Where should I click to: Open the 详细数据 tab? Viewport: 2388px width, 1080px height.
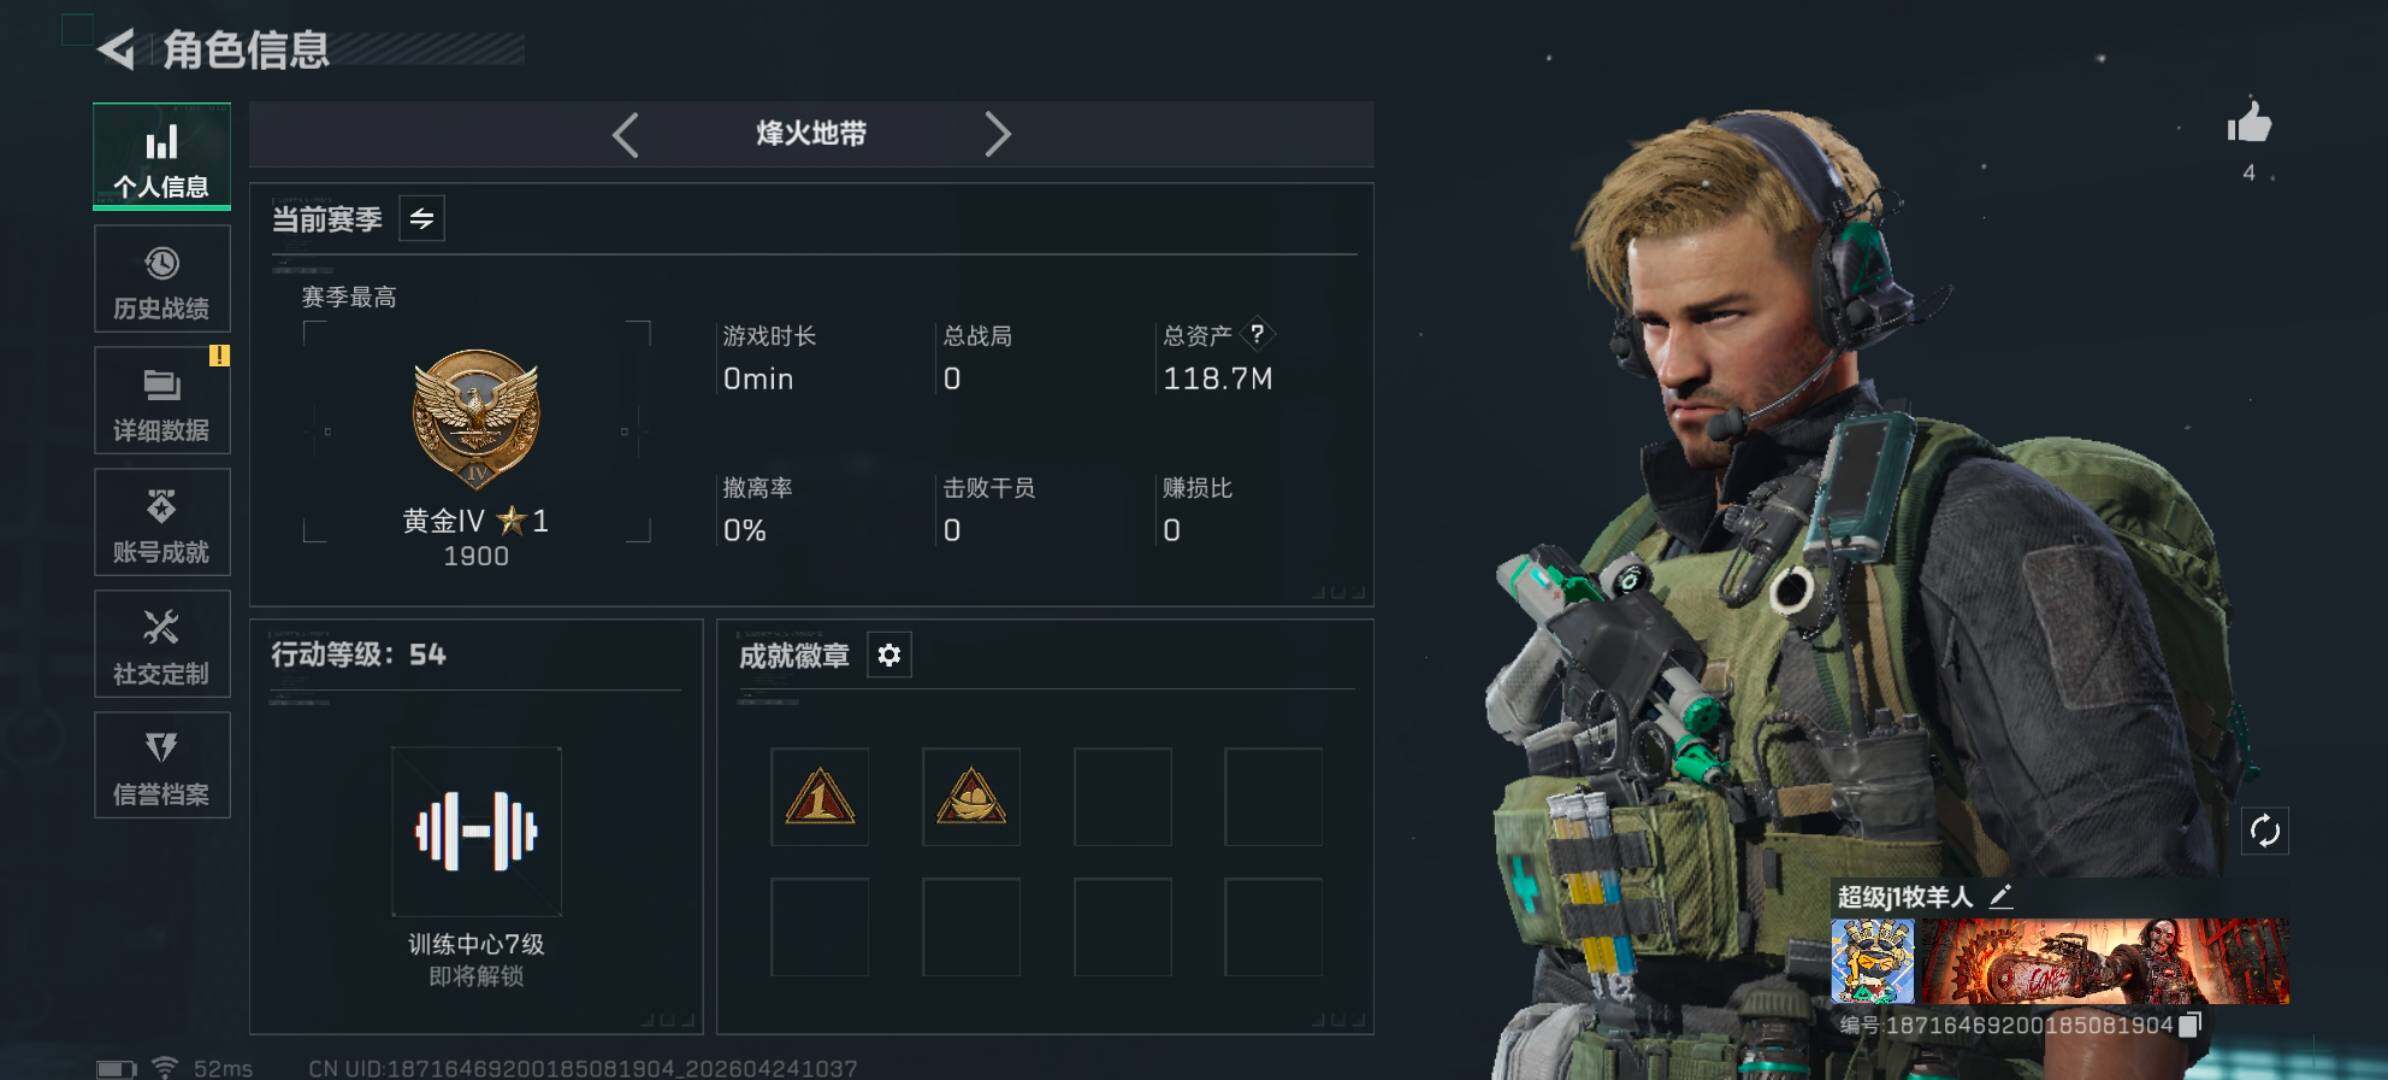point(162,401)
